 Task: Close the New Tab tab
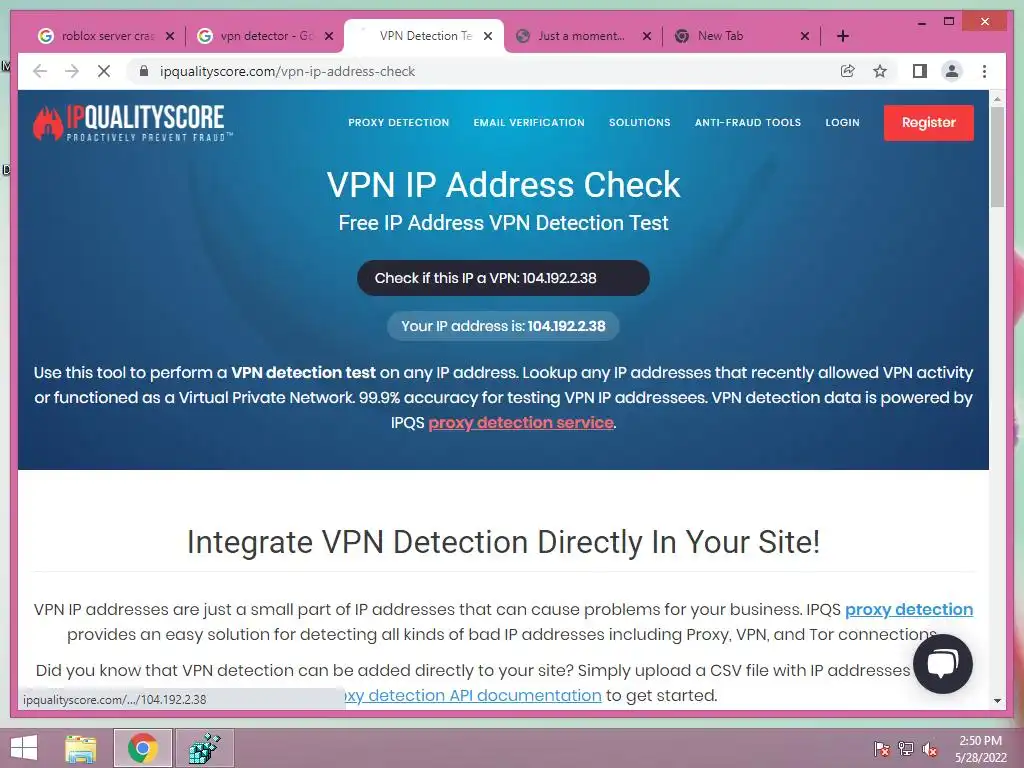coord(805,36)
